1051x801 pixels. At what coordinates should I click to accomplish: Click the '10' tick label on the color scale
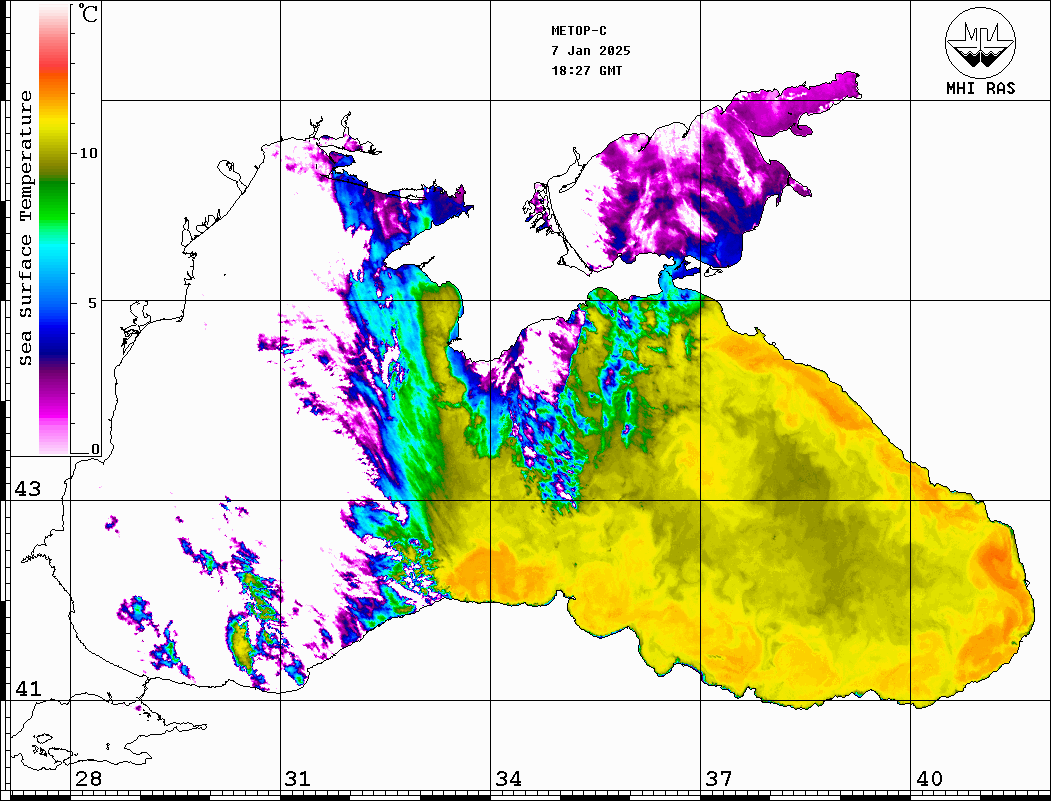click(88, 153)
